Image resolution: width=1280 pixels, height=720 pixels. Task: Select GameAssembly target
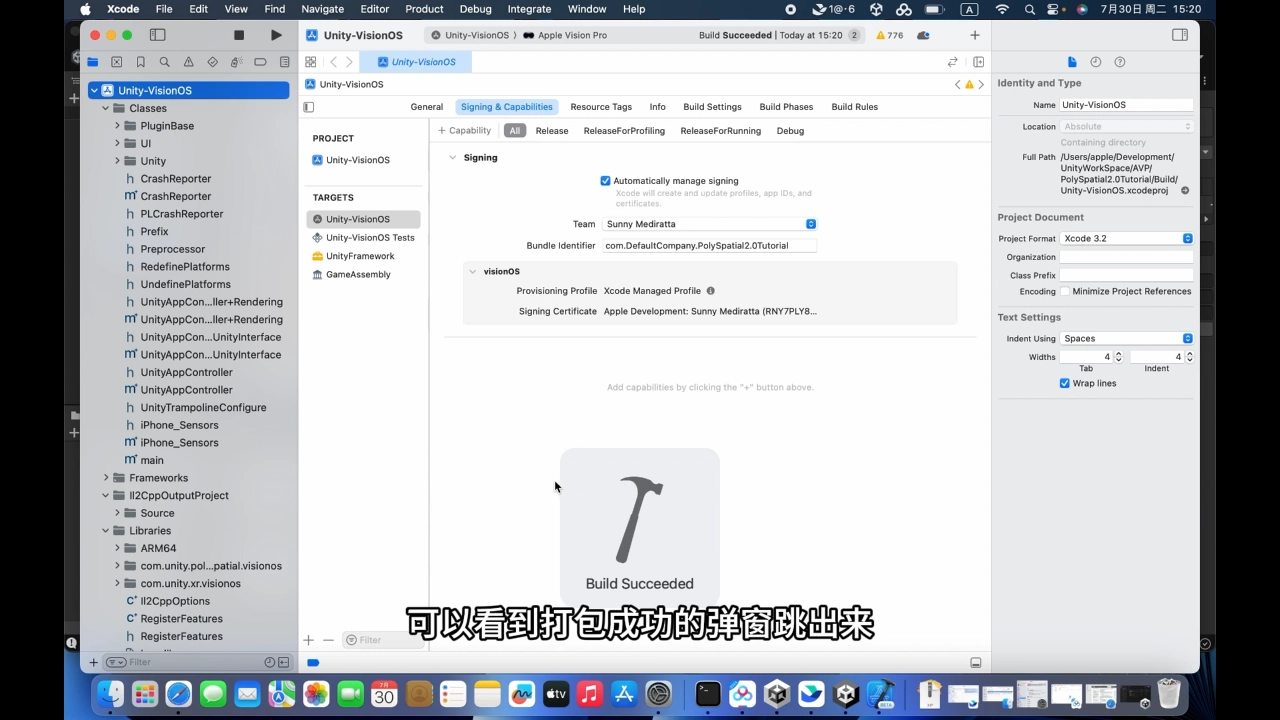[351, 274]
